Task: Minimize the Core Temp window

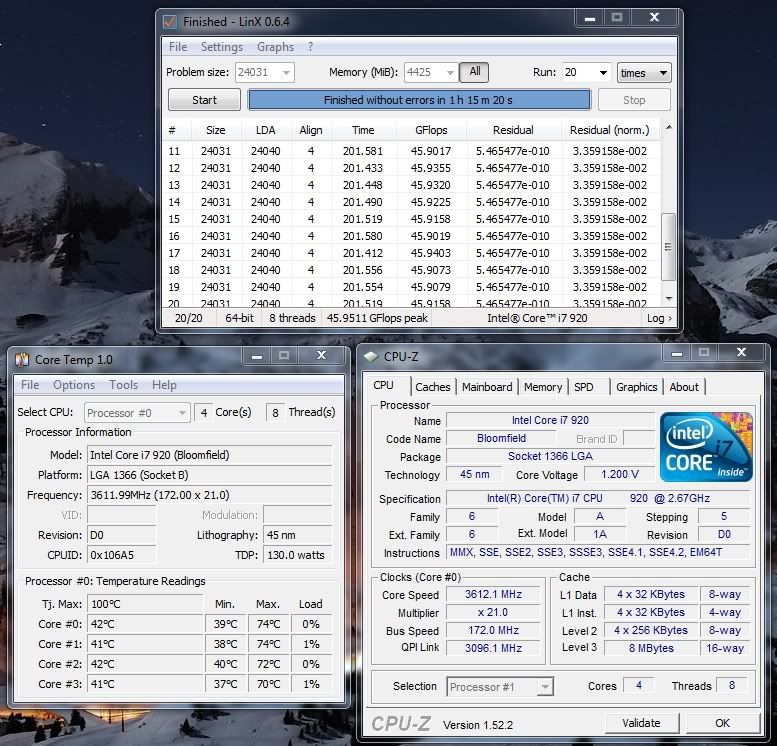Action: pos(257,356)
